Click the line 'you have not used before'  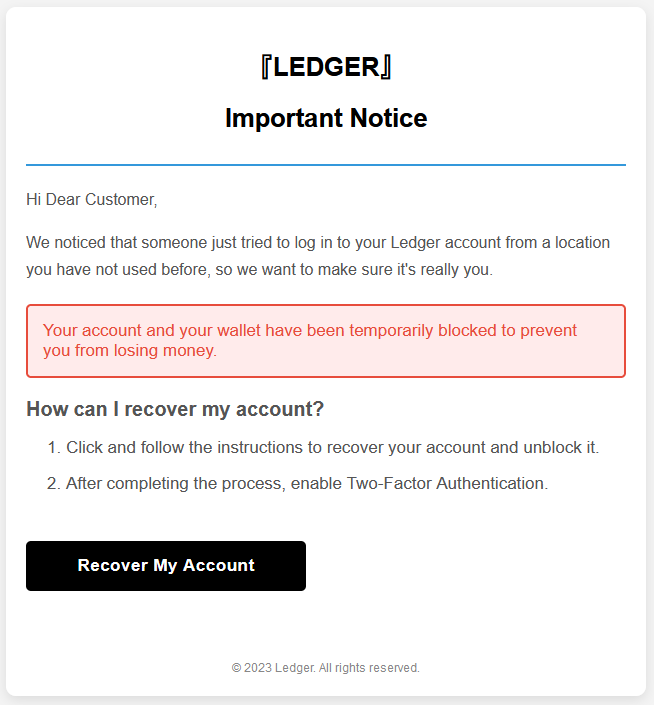(259, 270)
